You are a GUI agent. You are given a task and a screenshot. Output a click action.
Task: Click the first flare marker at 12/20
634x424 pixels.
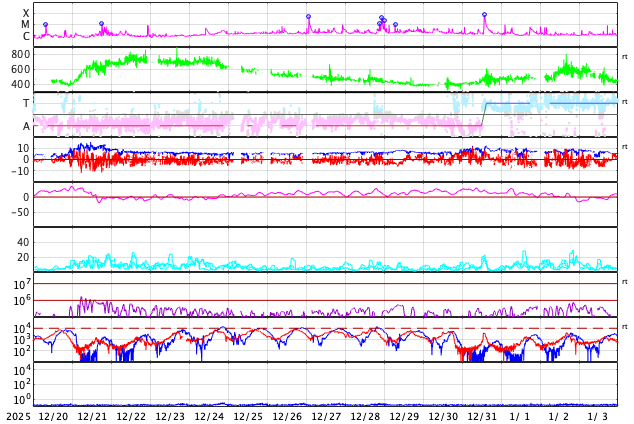tap(45, 24)
